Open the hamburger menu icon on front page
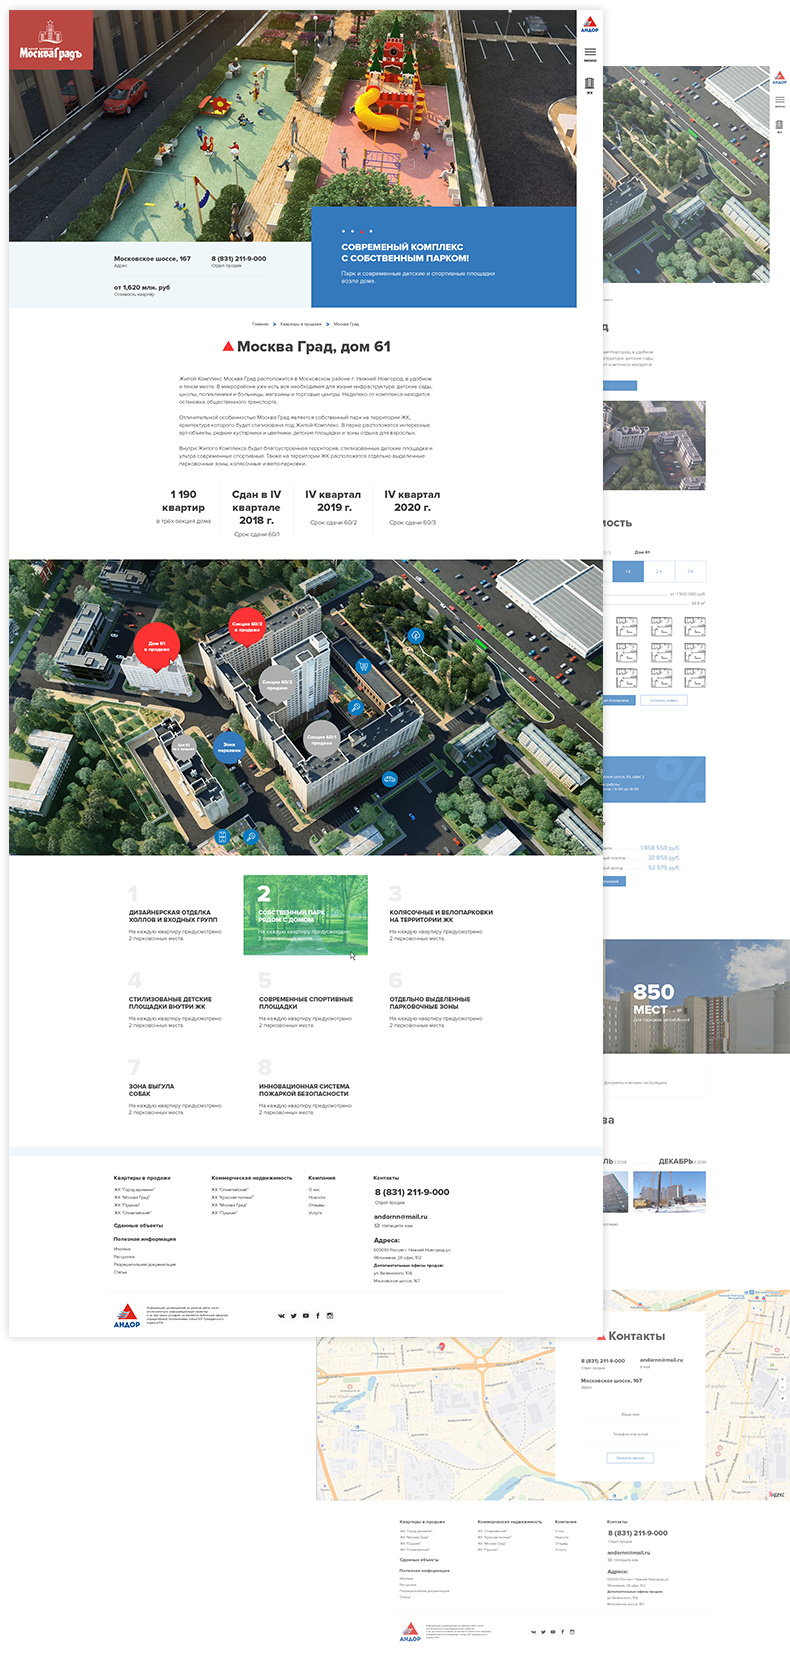This screenshot has height=1670, width=790. 590,52
